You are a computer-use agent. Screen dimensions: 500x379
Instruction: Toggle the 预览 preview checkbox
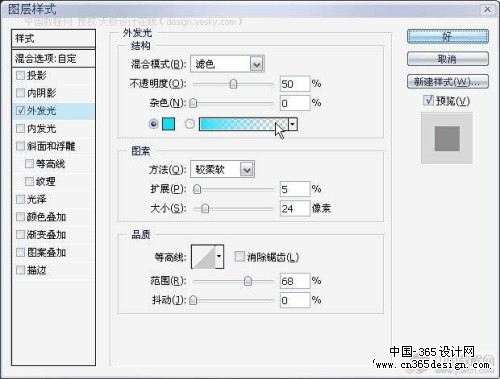coord(428,100)
